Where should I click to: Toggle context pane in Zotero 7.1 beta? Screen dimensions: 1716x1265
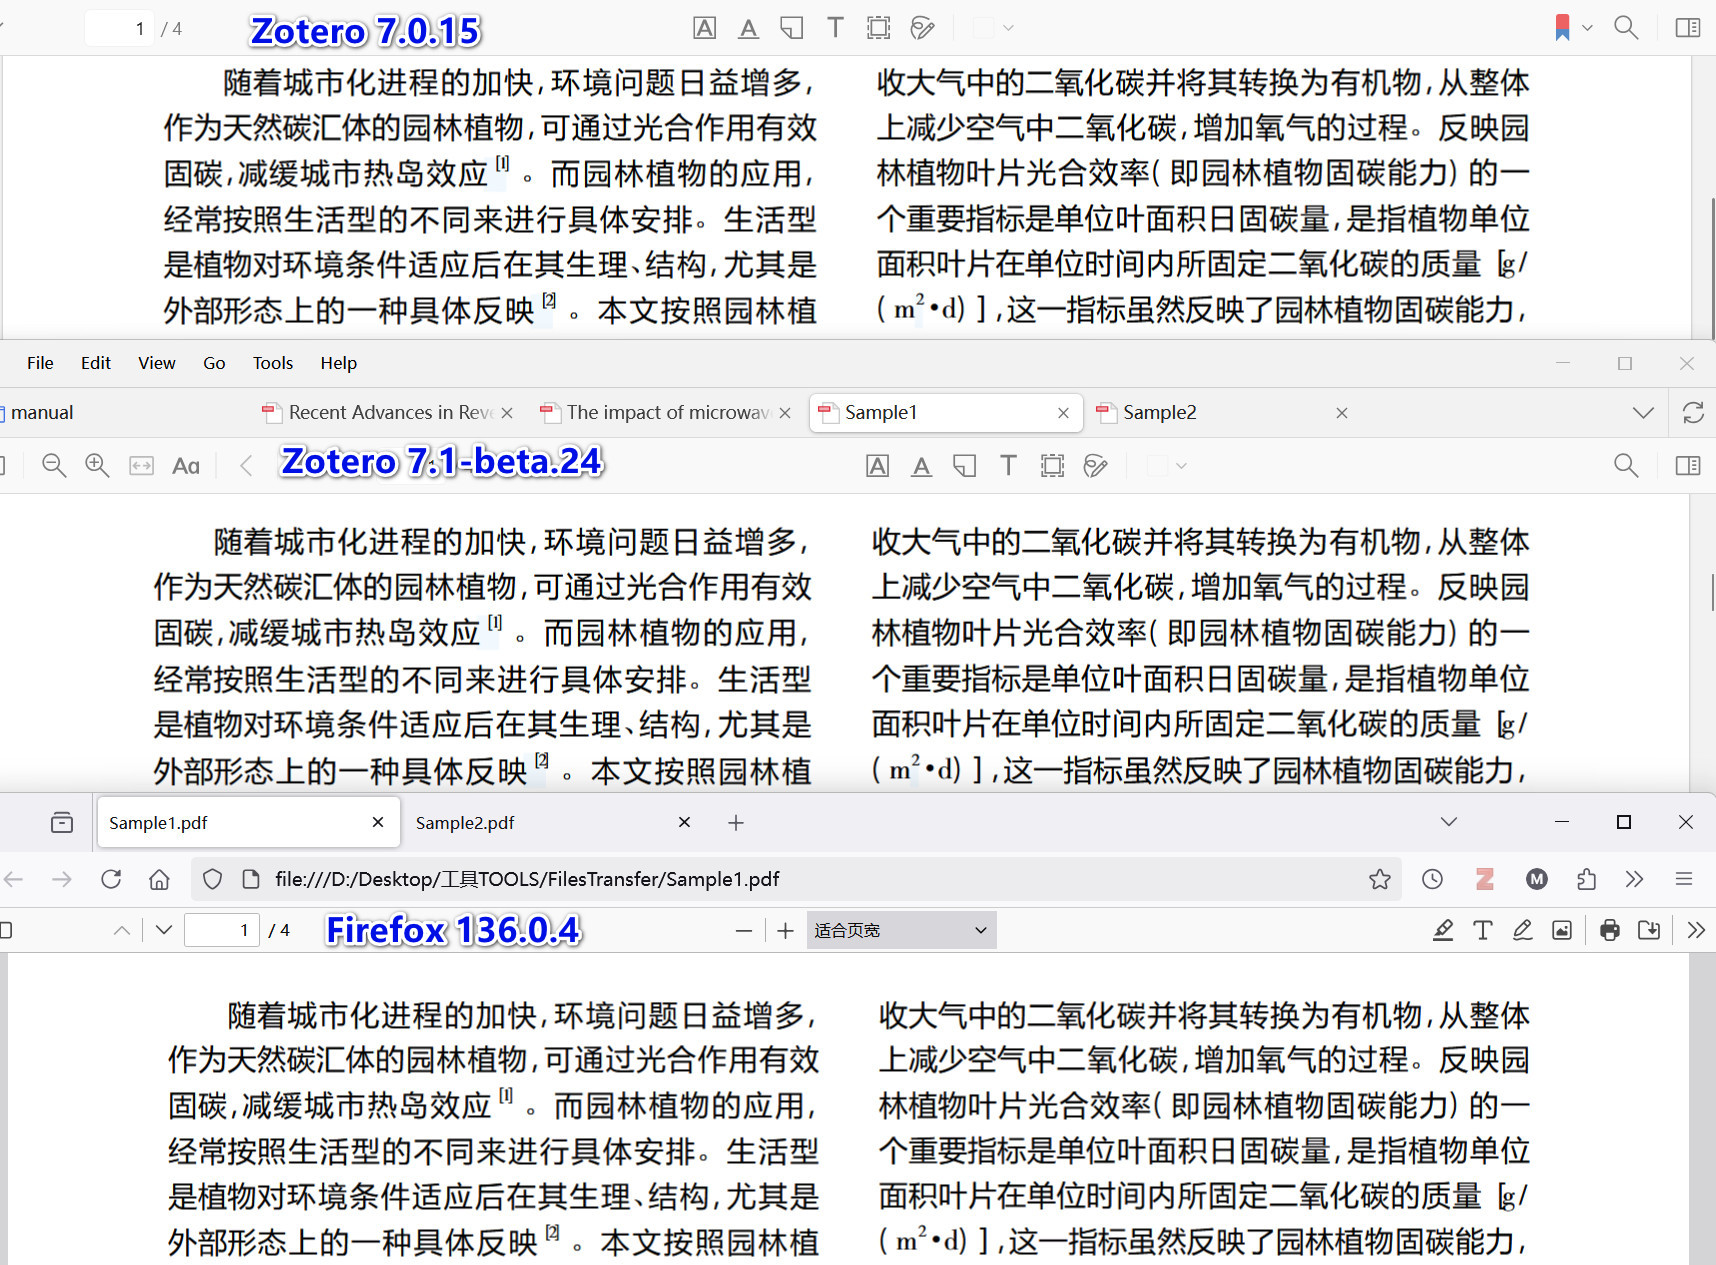(1688, 465)
